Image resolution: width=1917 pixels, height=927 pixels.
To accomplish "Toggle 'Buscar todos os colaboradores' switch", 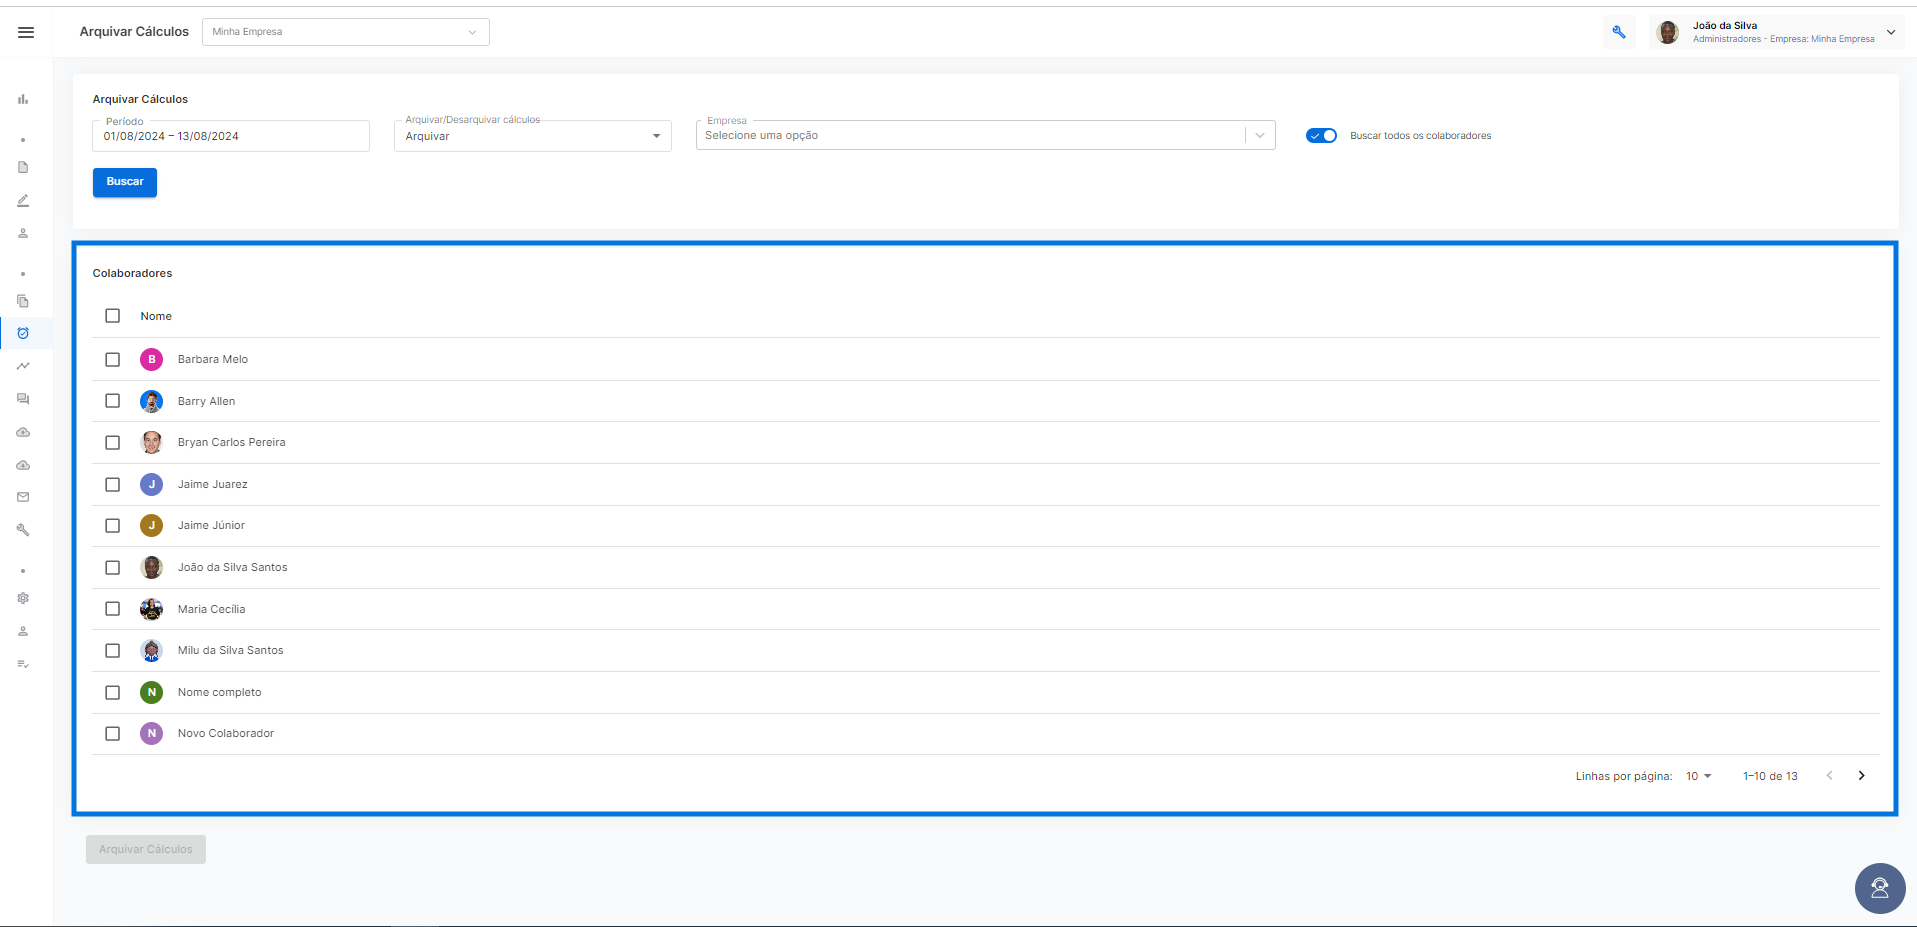I will tap(1321, 136).
